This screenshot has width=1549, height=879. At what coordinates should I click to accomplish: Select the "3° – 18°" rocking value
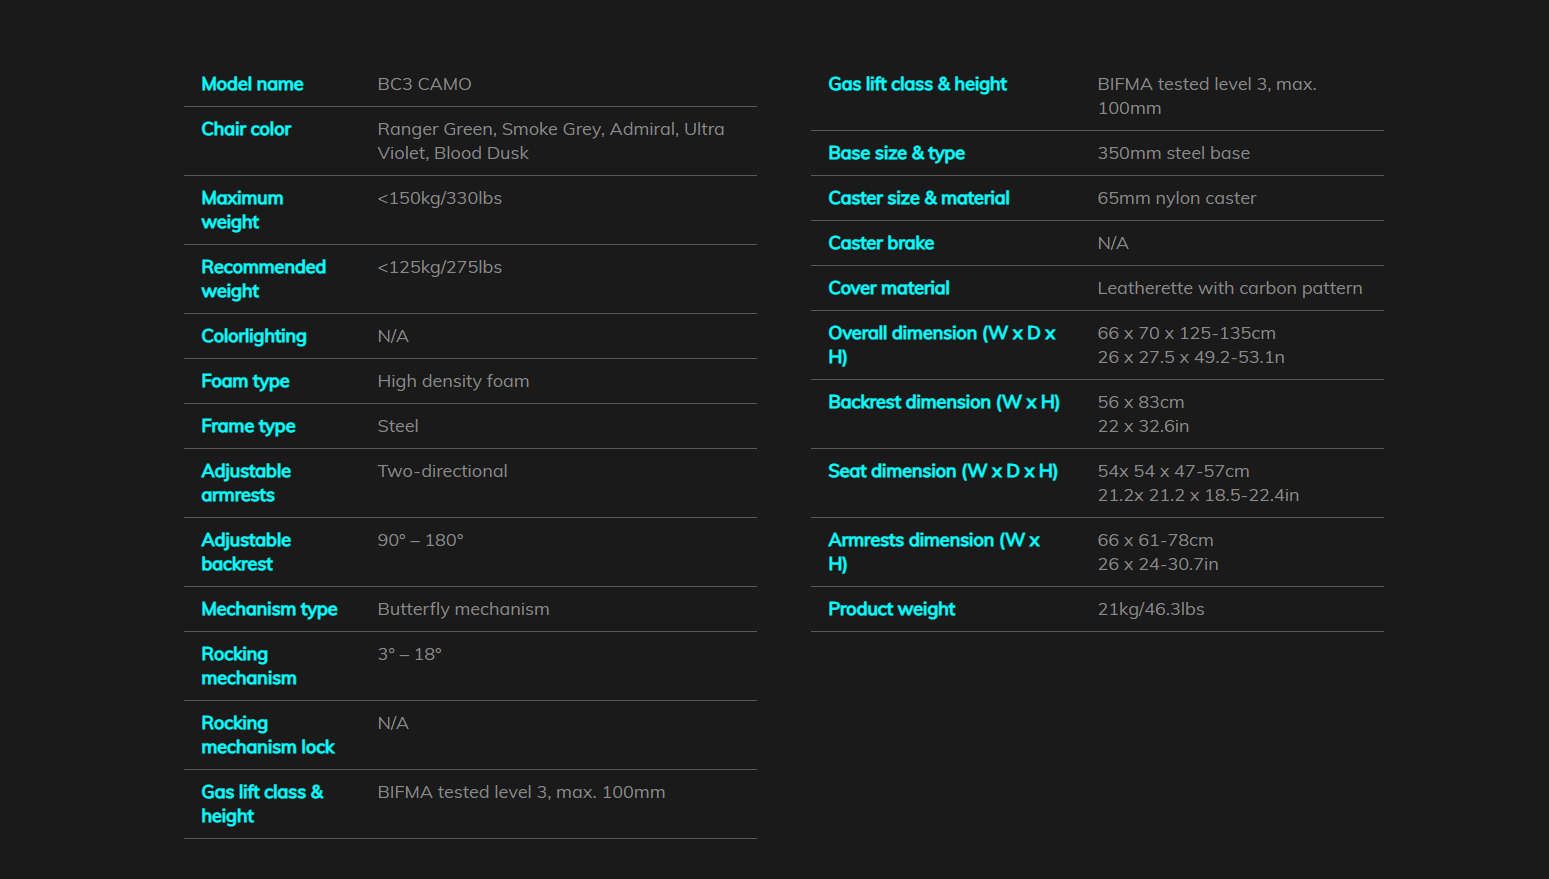tap(409, 654)
